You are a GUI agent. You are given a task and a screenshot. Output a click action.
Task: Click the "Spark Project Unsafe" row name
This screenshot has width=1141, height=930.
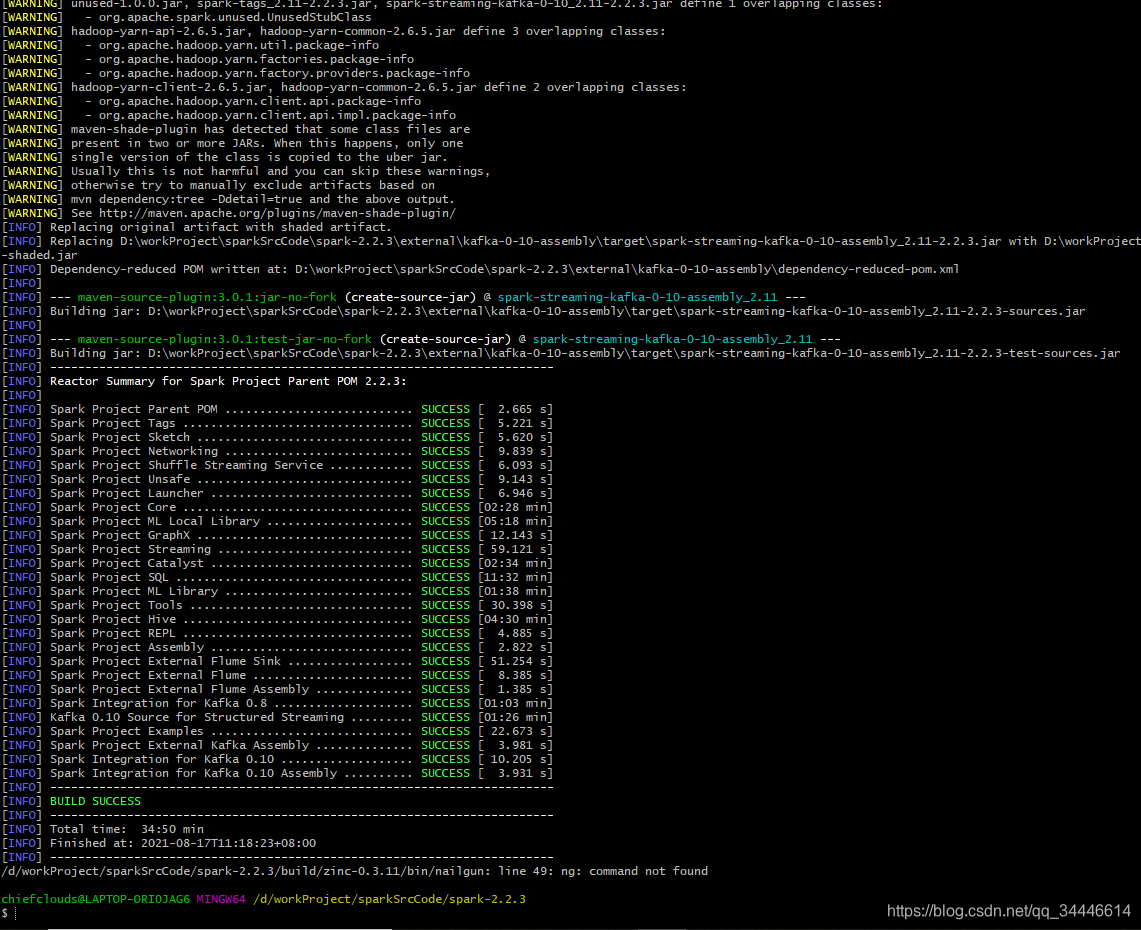[x=119, y=479]
